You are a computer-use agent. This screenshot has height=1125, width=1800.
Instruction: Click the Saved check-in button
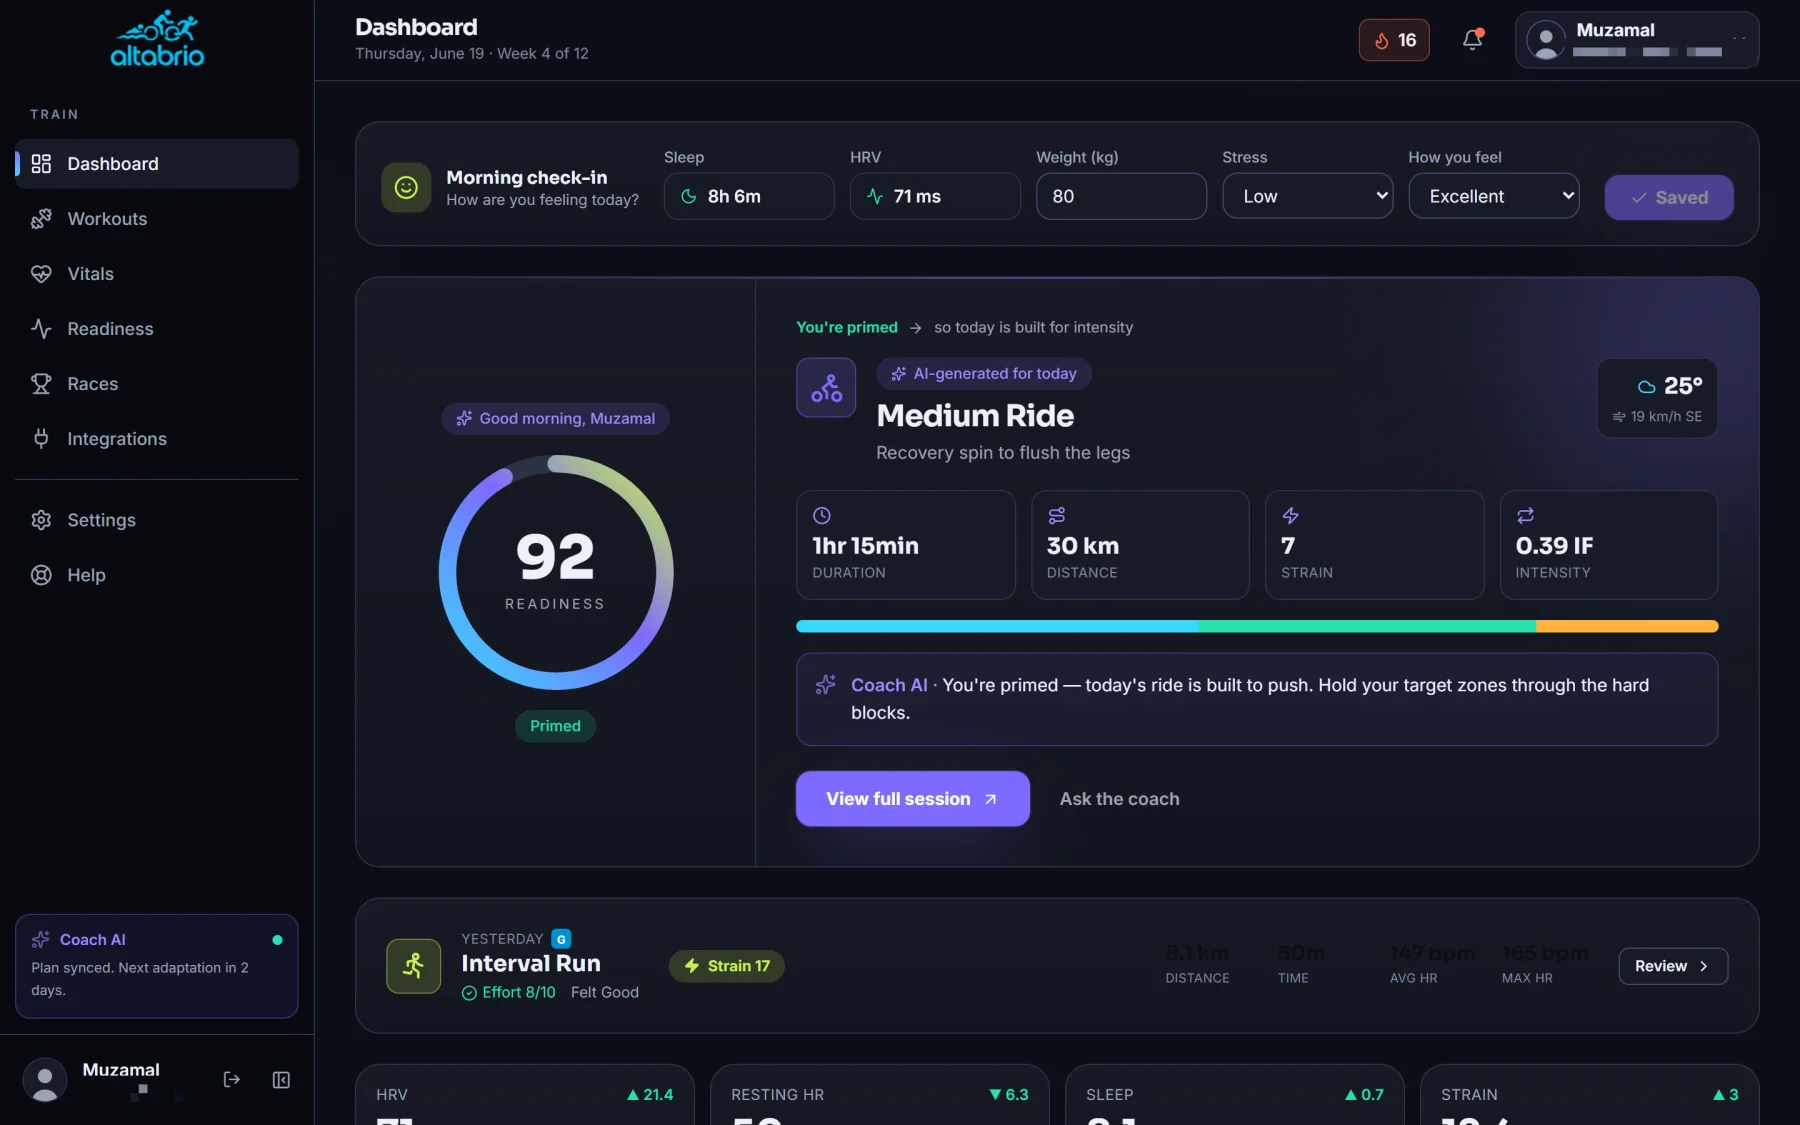1669,197
